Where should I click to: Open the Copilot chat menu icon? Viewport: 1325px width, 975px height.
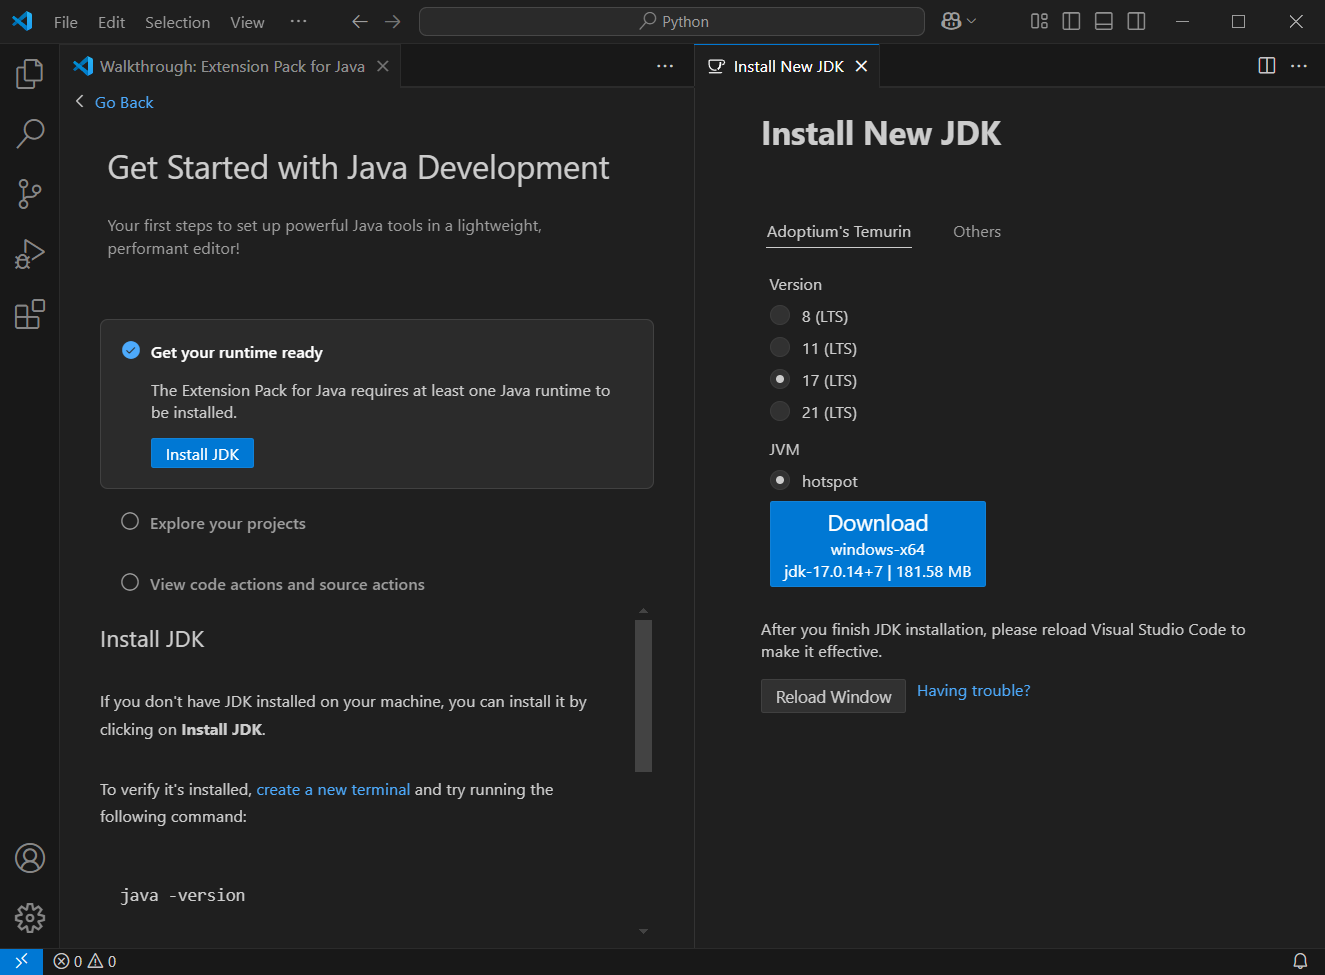click(x=958, y=21)
